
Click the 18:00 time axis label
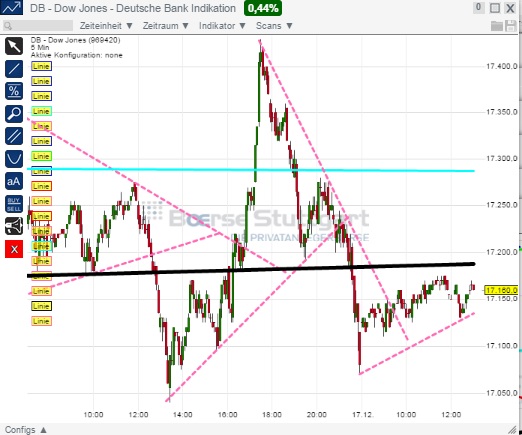click(x=272, y=415)
